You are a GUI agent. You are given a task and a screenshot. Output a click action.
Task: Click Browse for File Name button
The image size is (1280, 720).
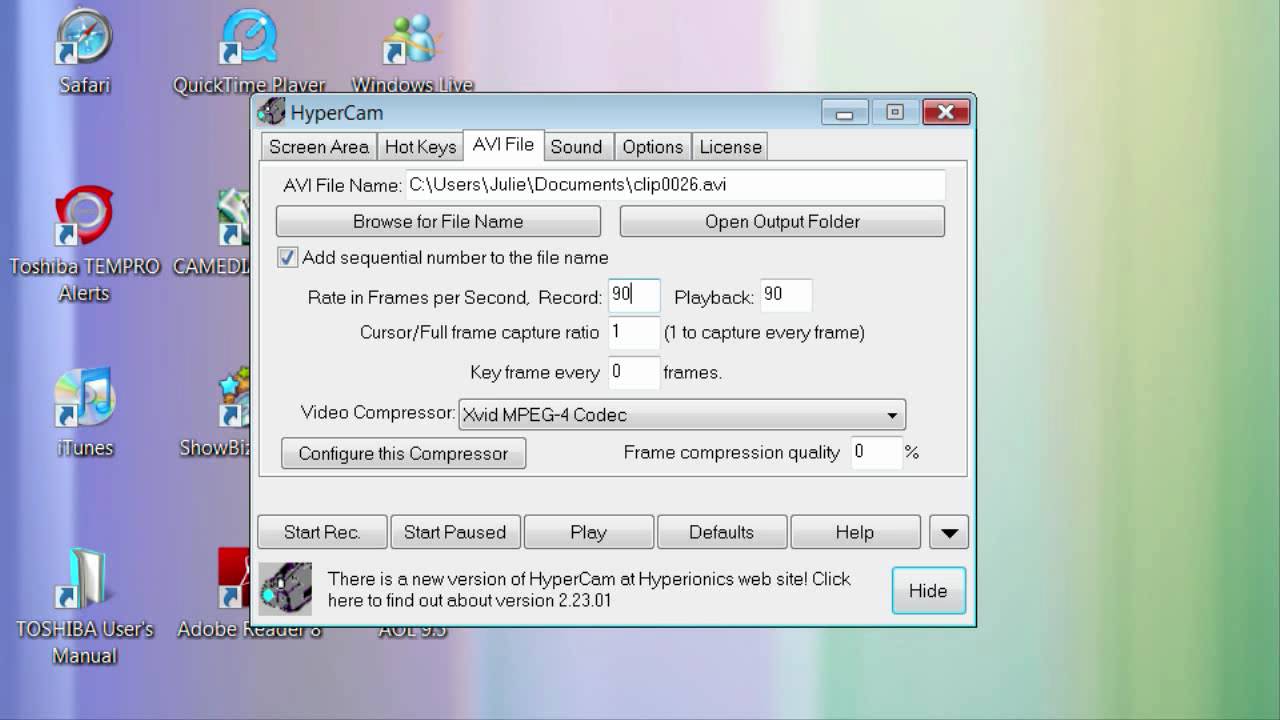[x=438, y=222]
